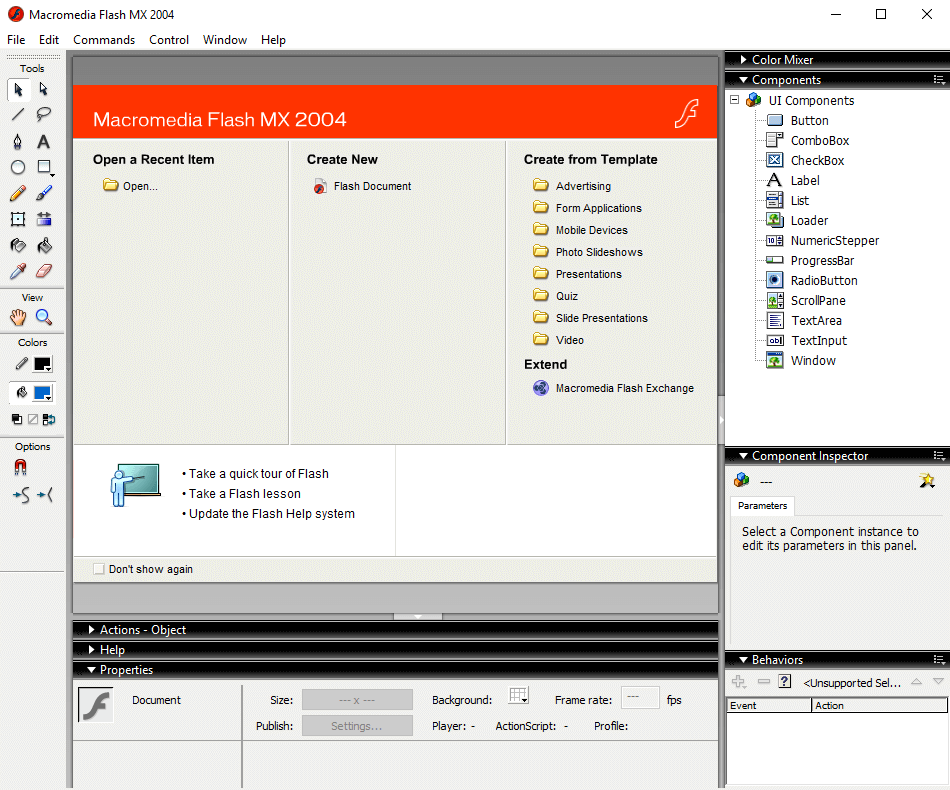The image size is (950, 790).
Task: Click the Smooth option icon
Action: point(21,496)
